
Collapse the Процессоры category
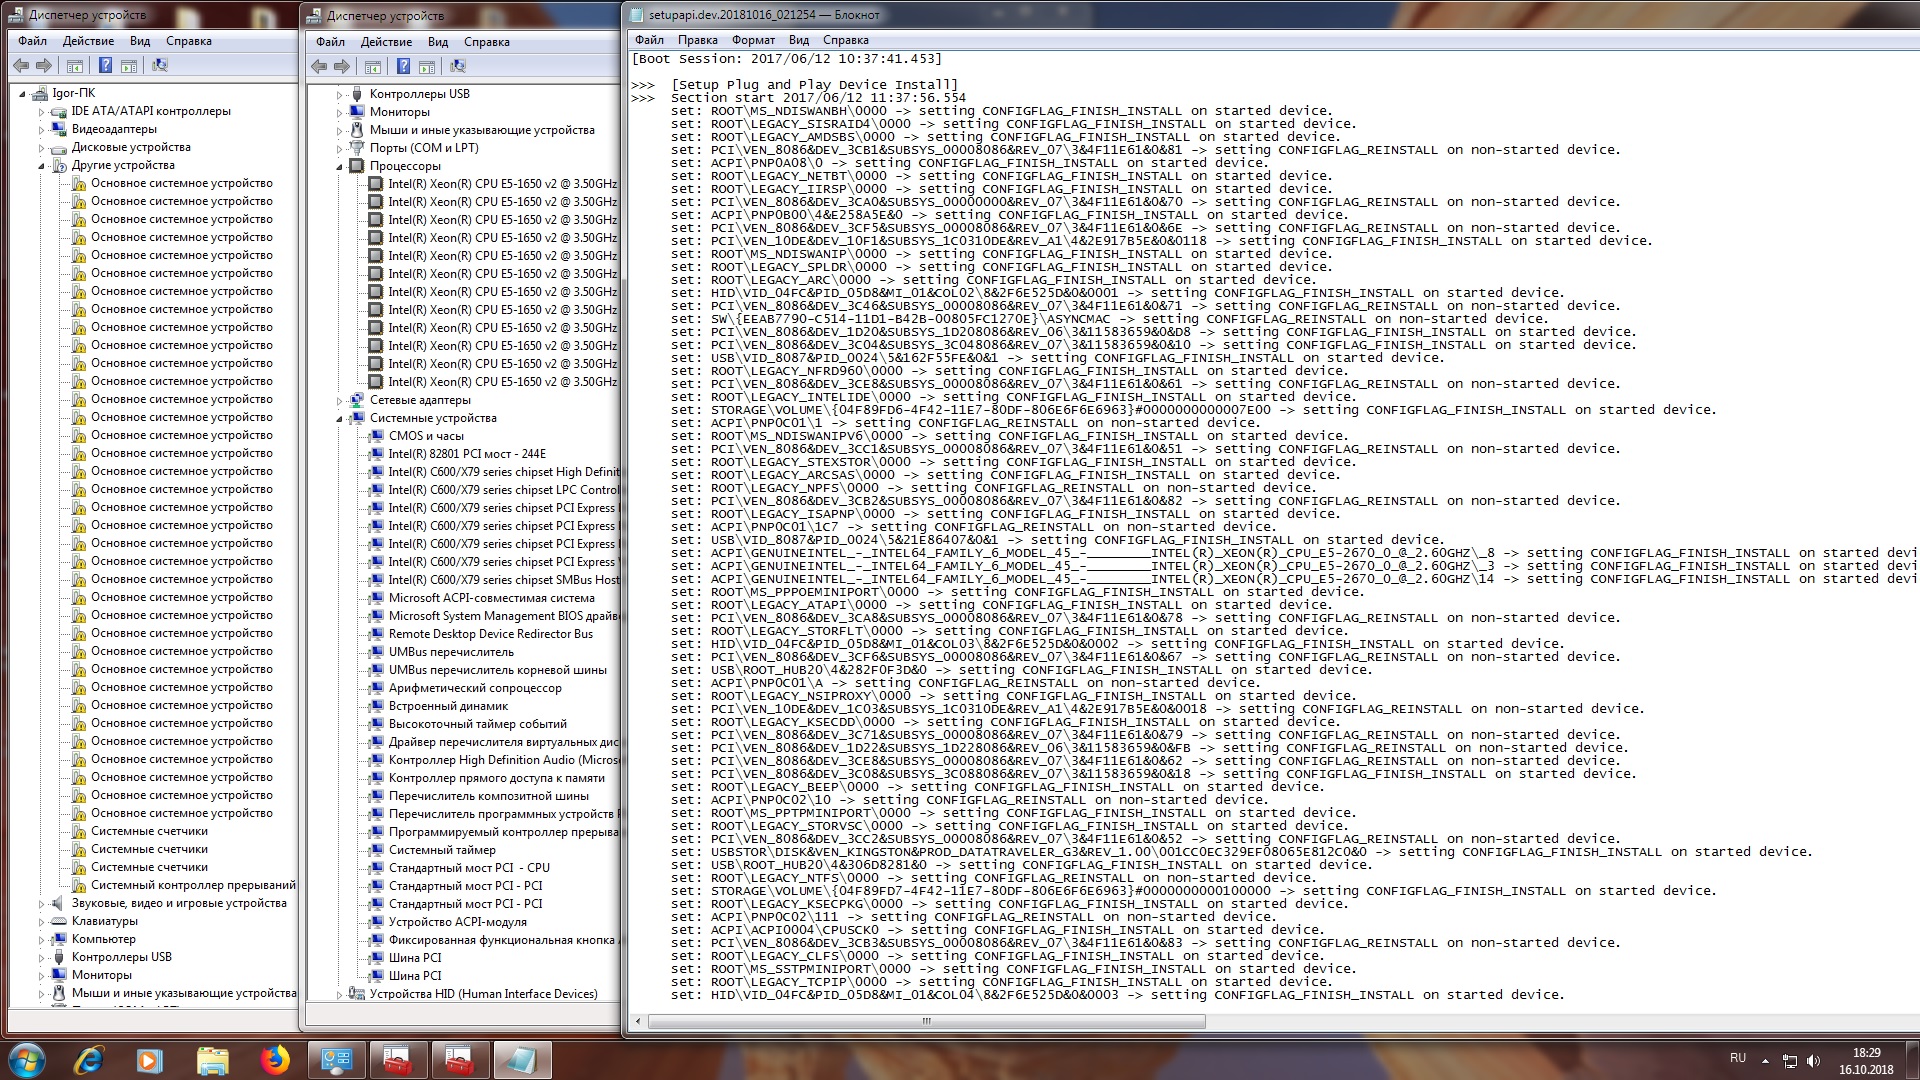(x=340, y=167)
